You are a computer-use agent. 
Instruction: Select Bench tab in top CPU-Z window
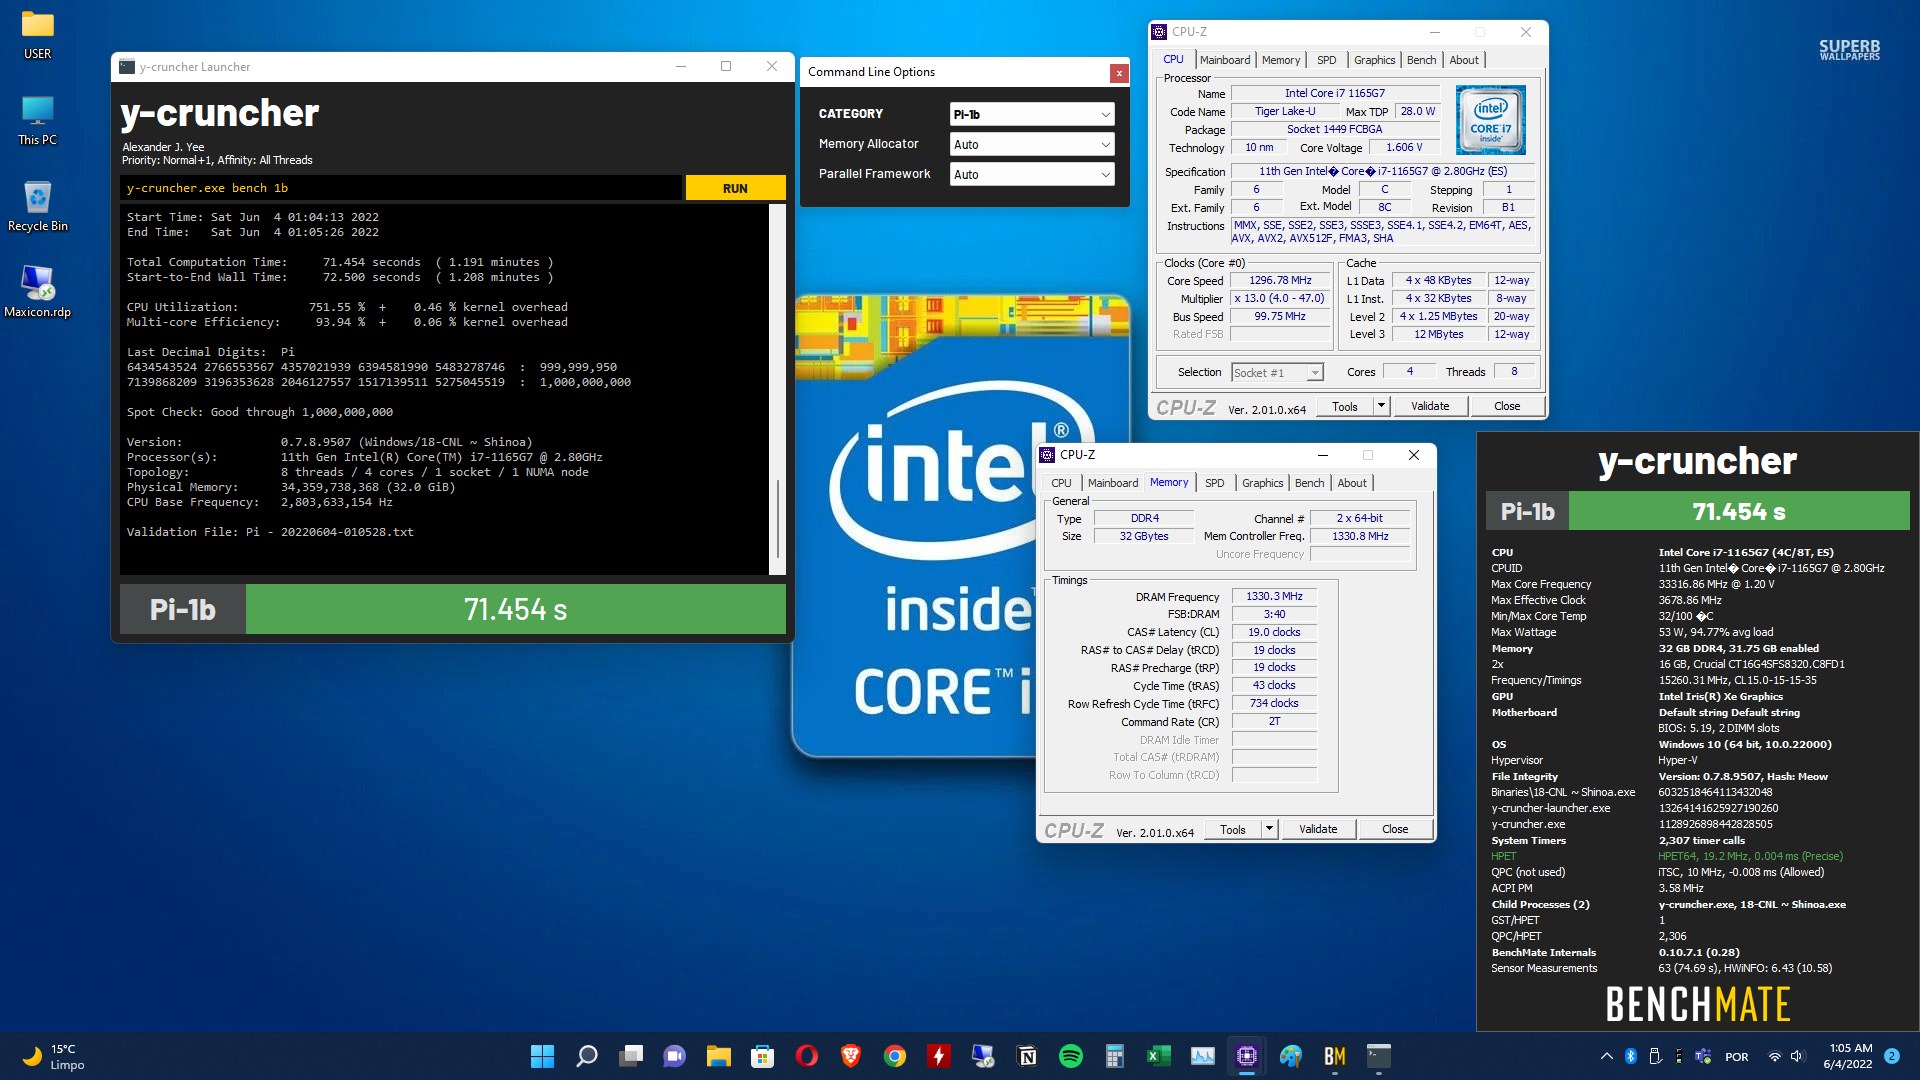pyautogui.click(x=1421, y=60)
